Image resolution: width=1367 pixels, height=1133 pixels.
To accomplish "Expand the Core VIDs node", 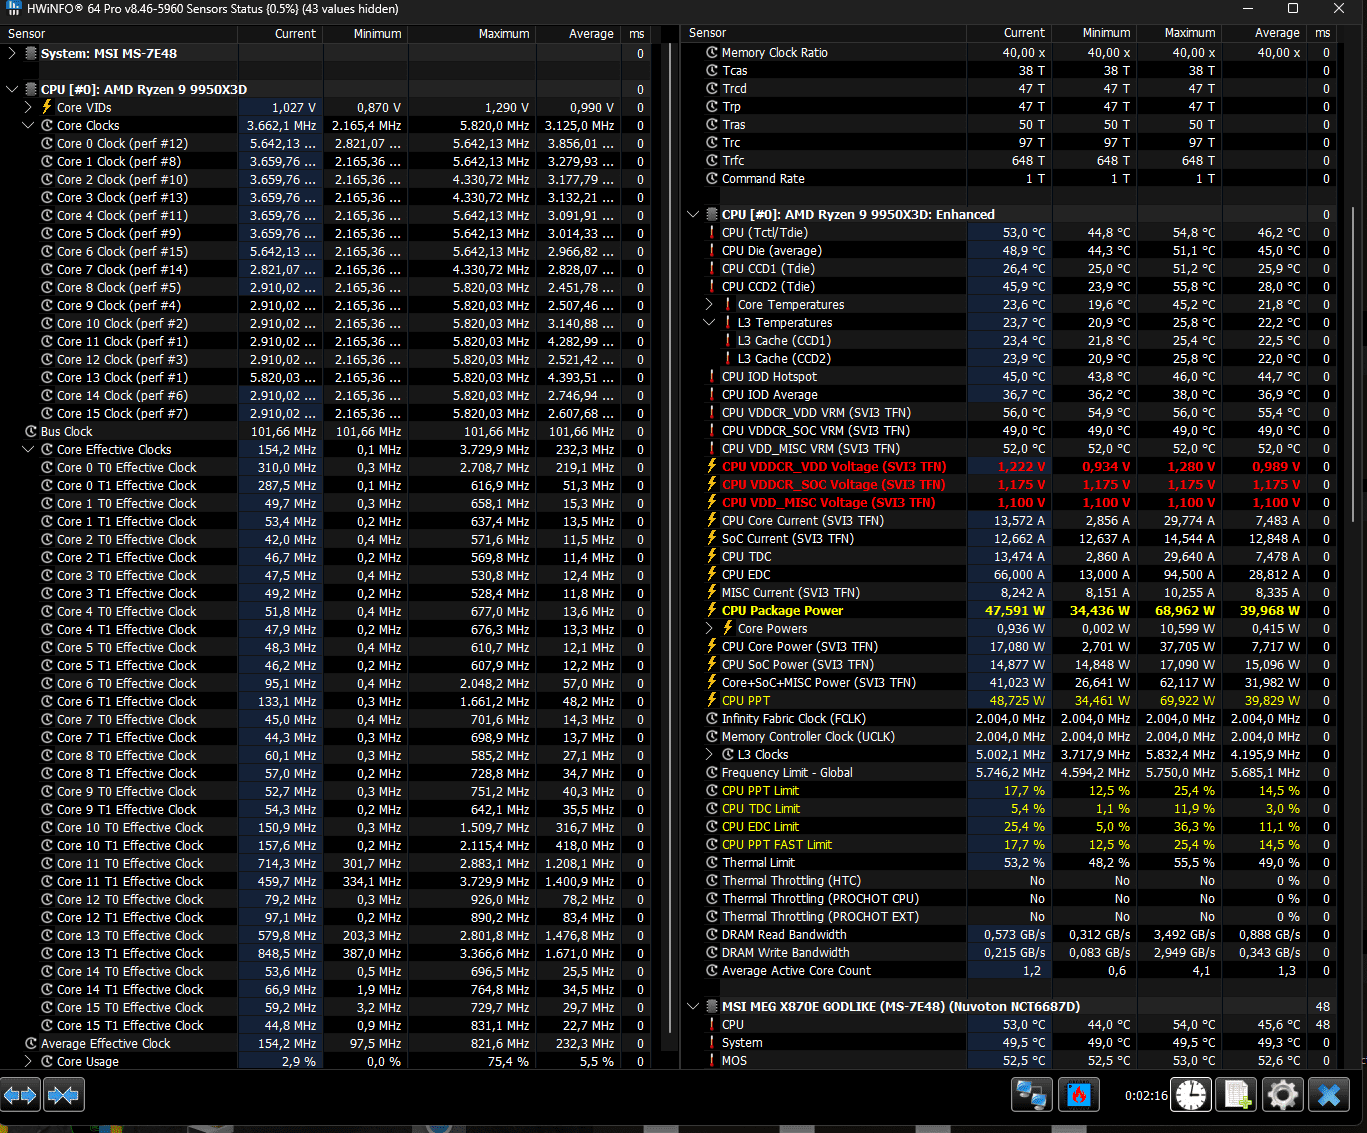I will point(28,107).
